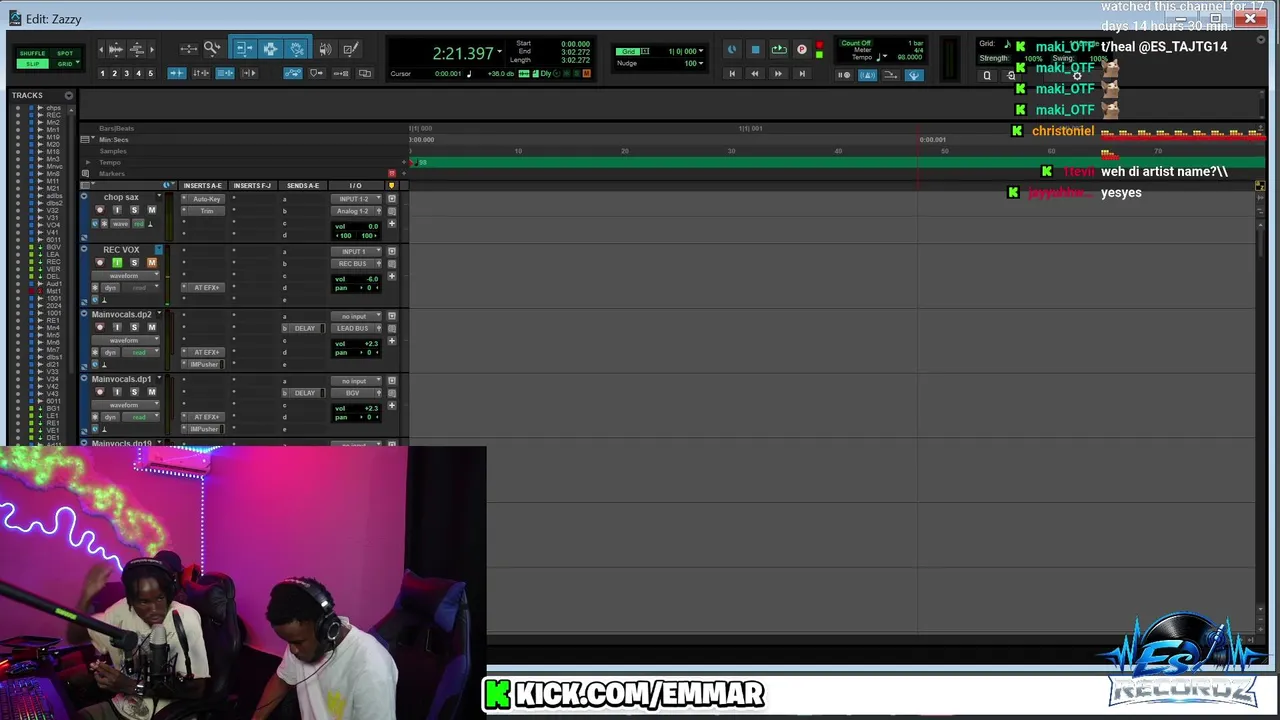Viewport: 1280px width, 720px height.
Task: Expand the Tempo ruler
Action: 88,162
